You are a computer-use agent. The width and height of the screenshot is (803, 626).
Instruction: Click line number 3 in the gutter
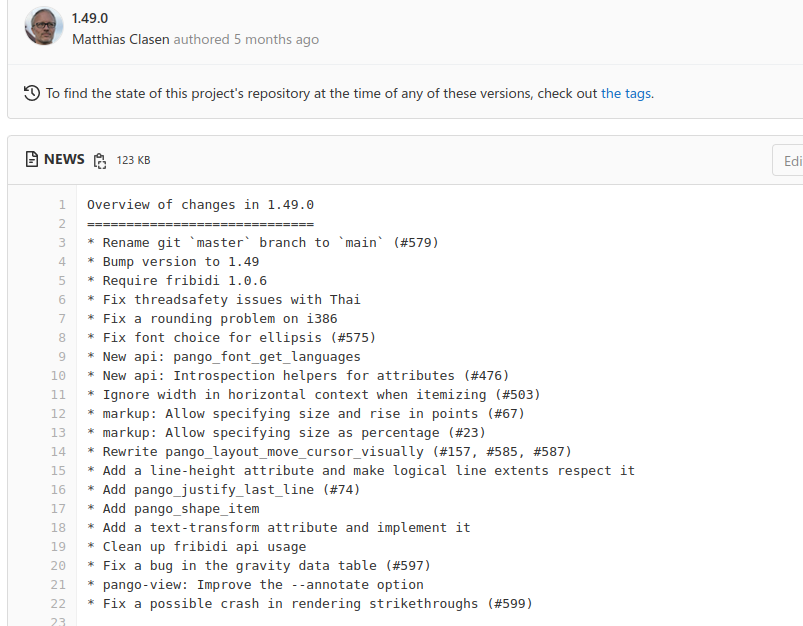62,243
